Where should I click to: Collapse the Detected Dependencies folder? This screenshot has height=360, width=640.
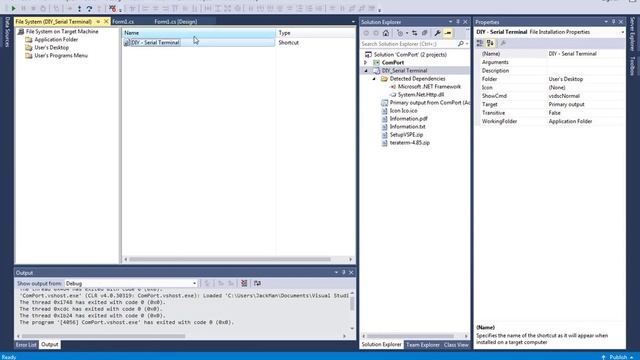pyautogui.click(x=374, y=79)
